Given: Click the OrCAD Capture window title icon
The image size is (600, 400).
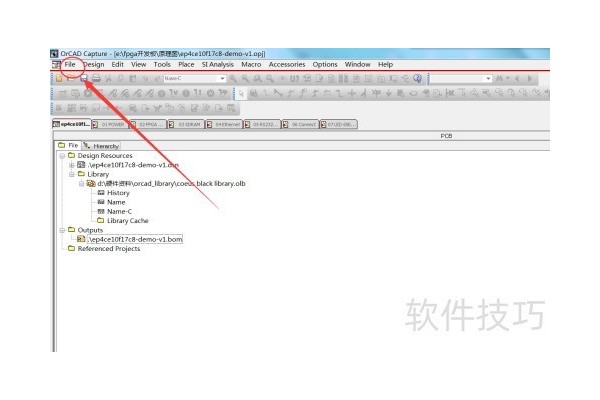Looking at the screenshot, I should coord(55,54).
